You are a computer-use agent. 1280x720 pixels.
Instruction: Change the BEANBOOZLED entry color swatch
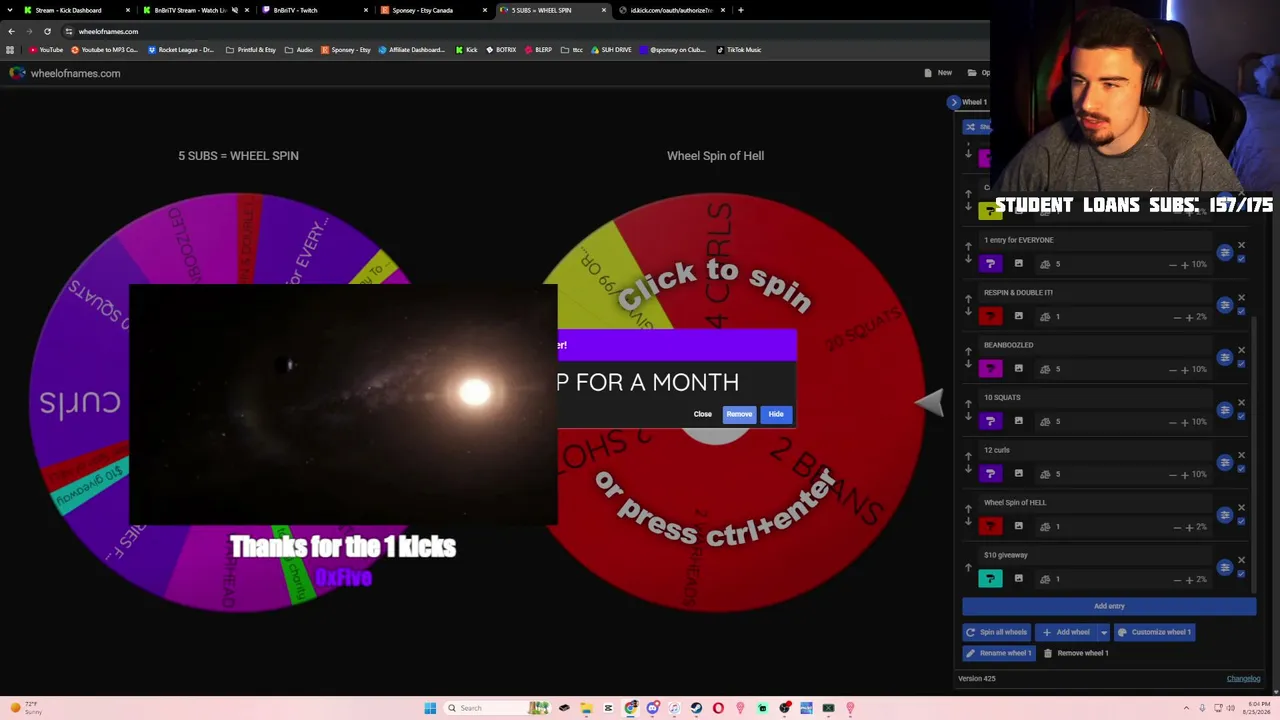(990, 369)
